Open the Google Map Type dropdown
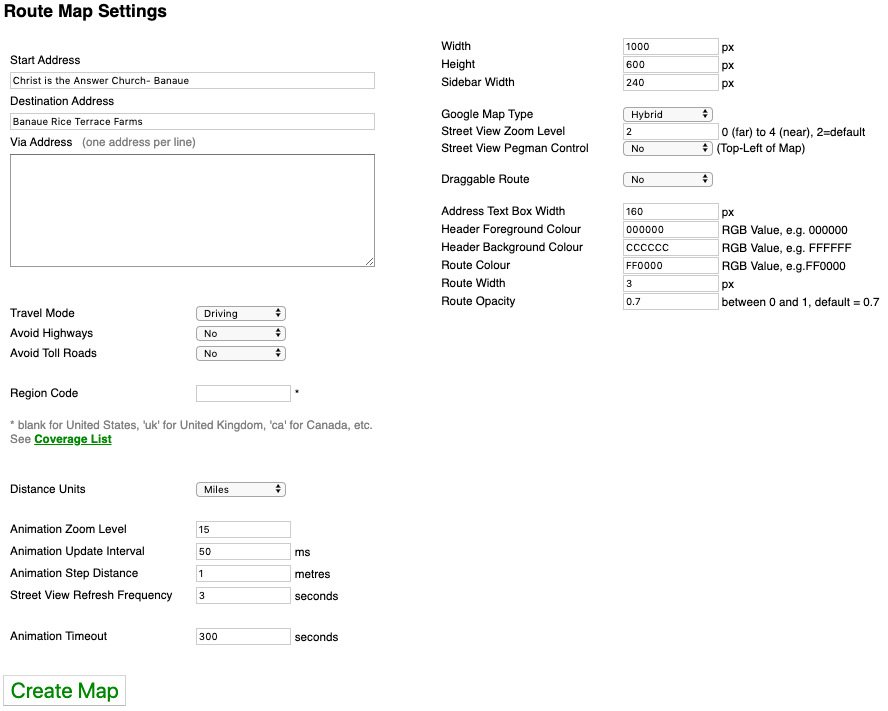Screen dimensions: 888x711 667,114
